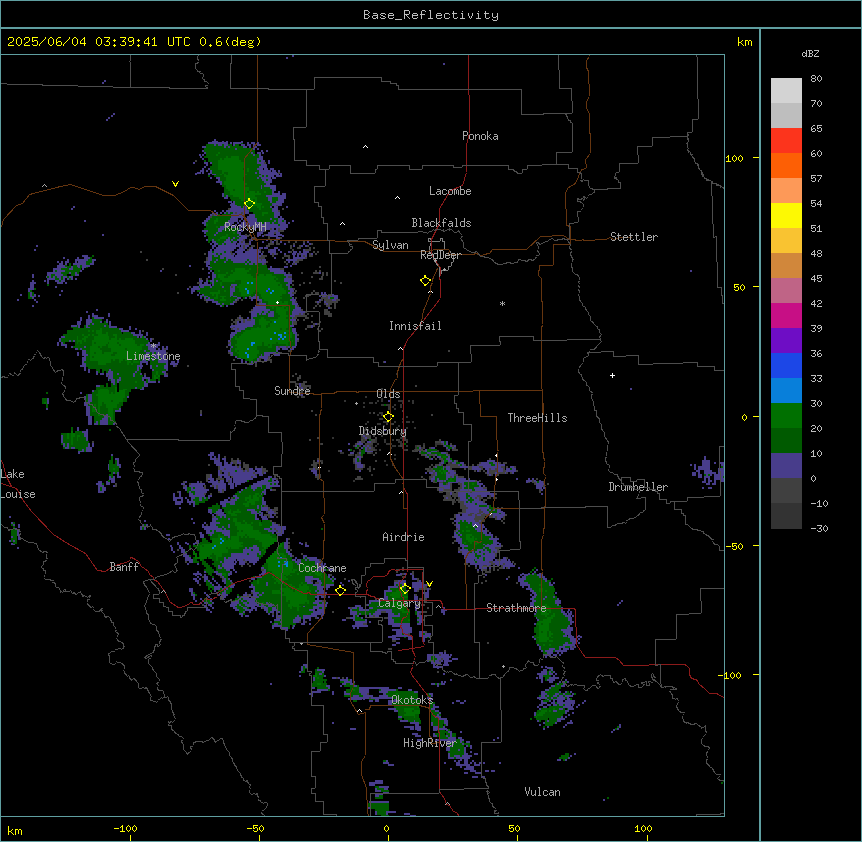This screenshot has height=842, width=862.
Task: Click yellow v marker northeast of Calgary
Action: (429, 584)
